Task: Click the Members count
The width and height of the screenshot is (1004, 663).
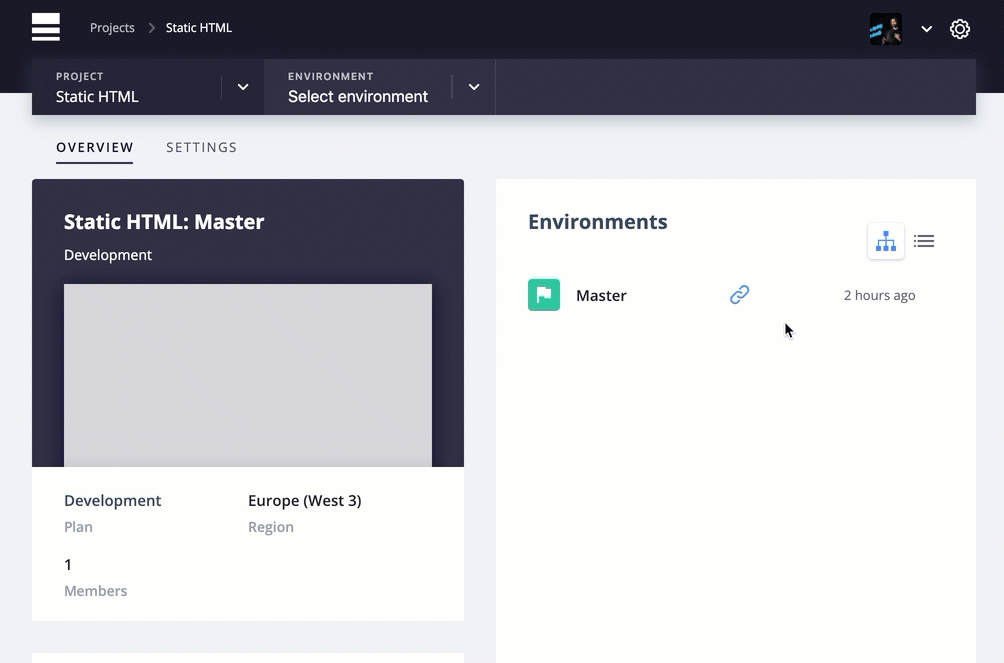Action: point(68,565)
